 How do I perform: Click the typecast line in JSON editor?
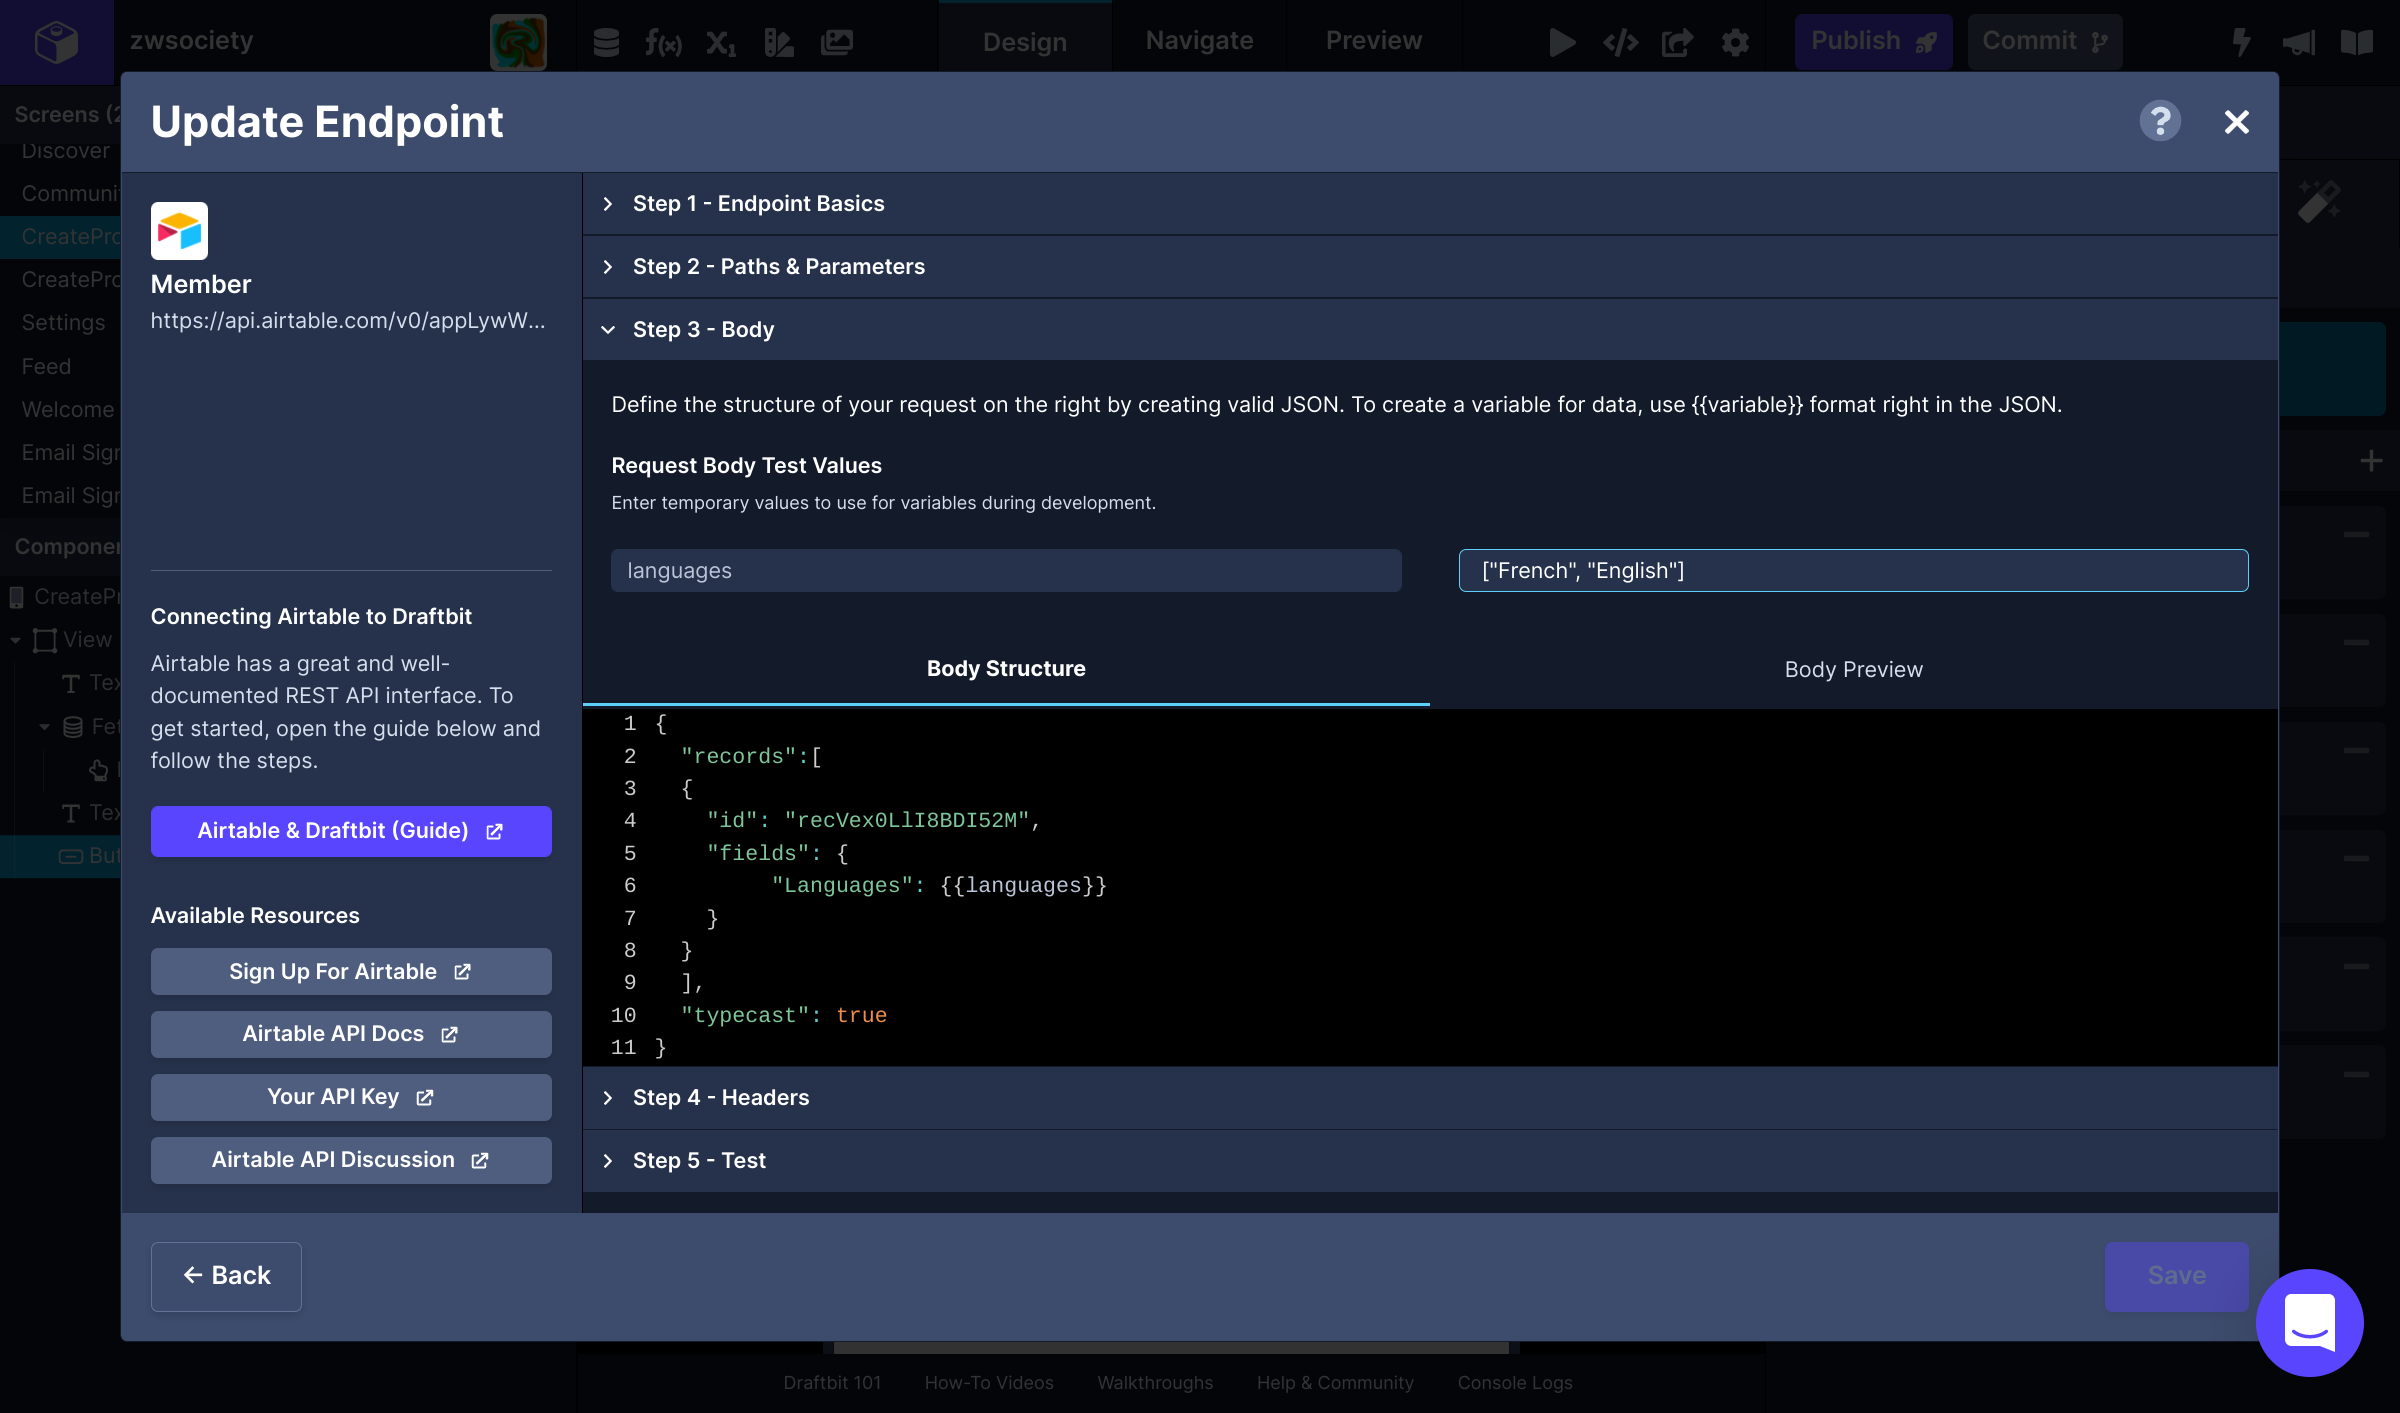tap(783, 1016)
